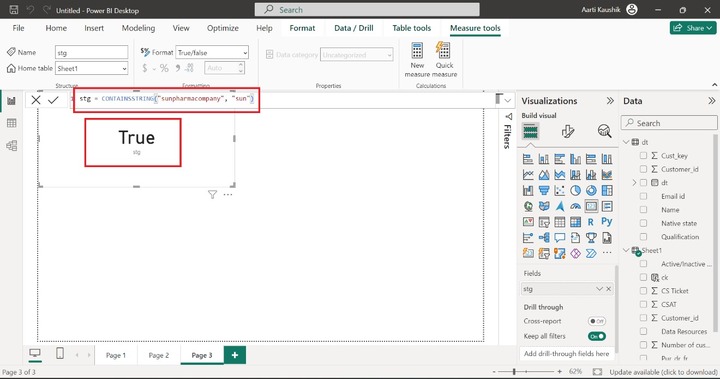Select the Stacked bar chart visual
Image resolution: width=720 pixels, height=379 pixels.
tap(528, 159)
